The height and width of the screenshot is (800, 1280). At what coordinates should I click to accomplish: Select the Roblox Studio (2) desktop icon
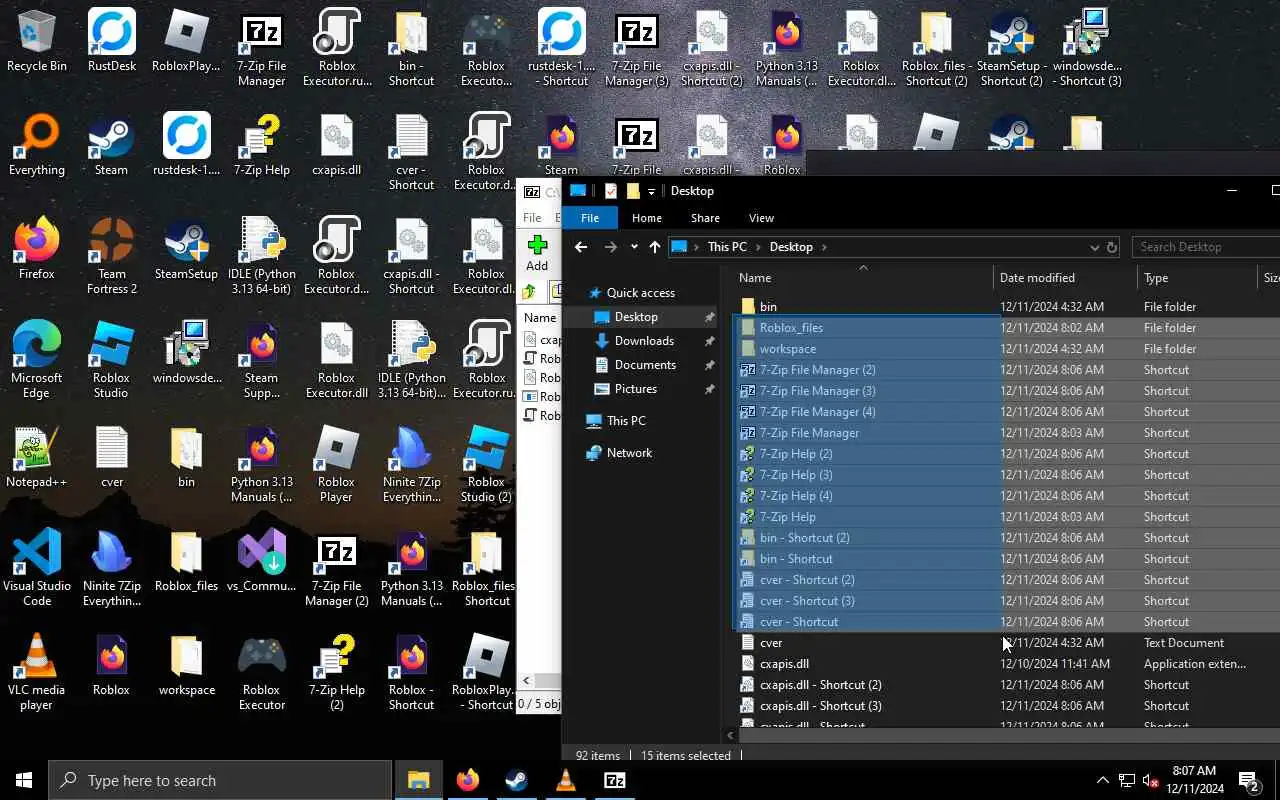pyautogui.click(x=487, y=464)
